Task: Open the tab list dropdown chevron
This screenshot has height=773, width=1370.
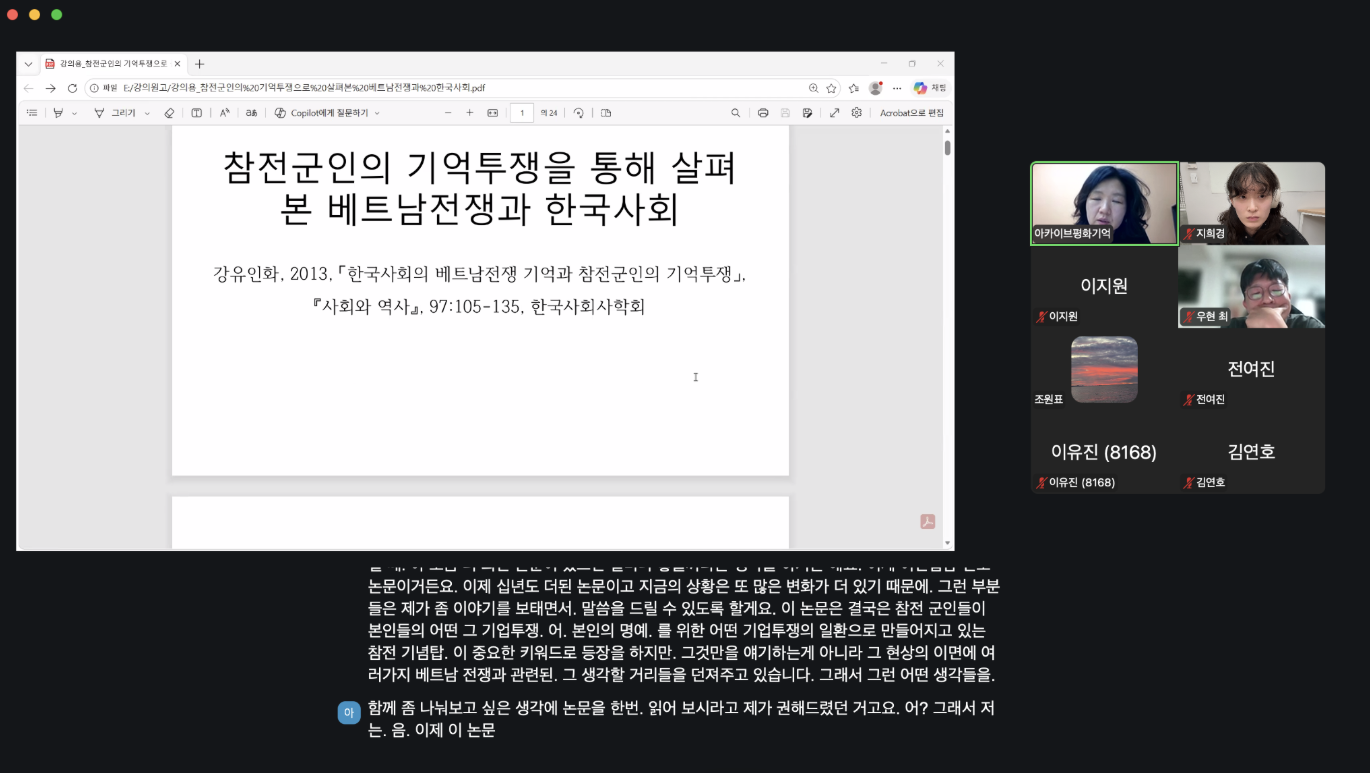Action: point(28,64)
